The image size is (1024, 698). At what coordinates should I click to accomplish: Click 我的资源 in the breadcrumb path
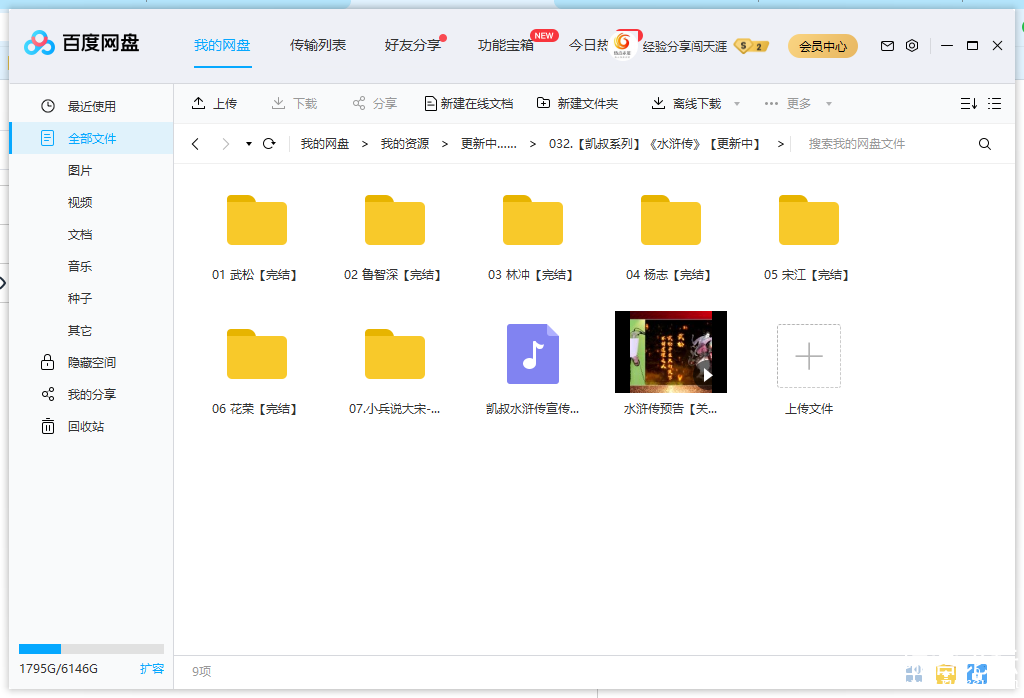click(405, 144)
